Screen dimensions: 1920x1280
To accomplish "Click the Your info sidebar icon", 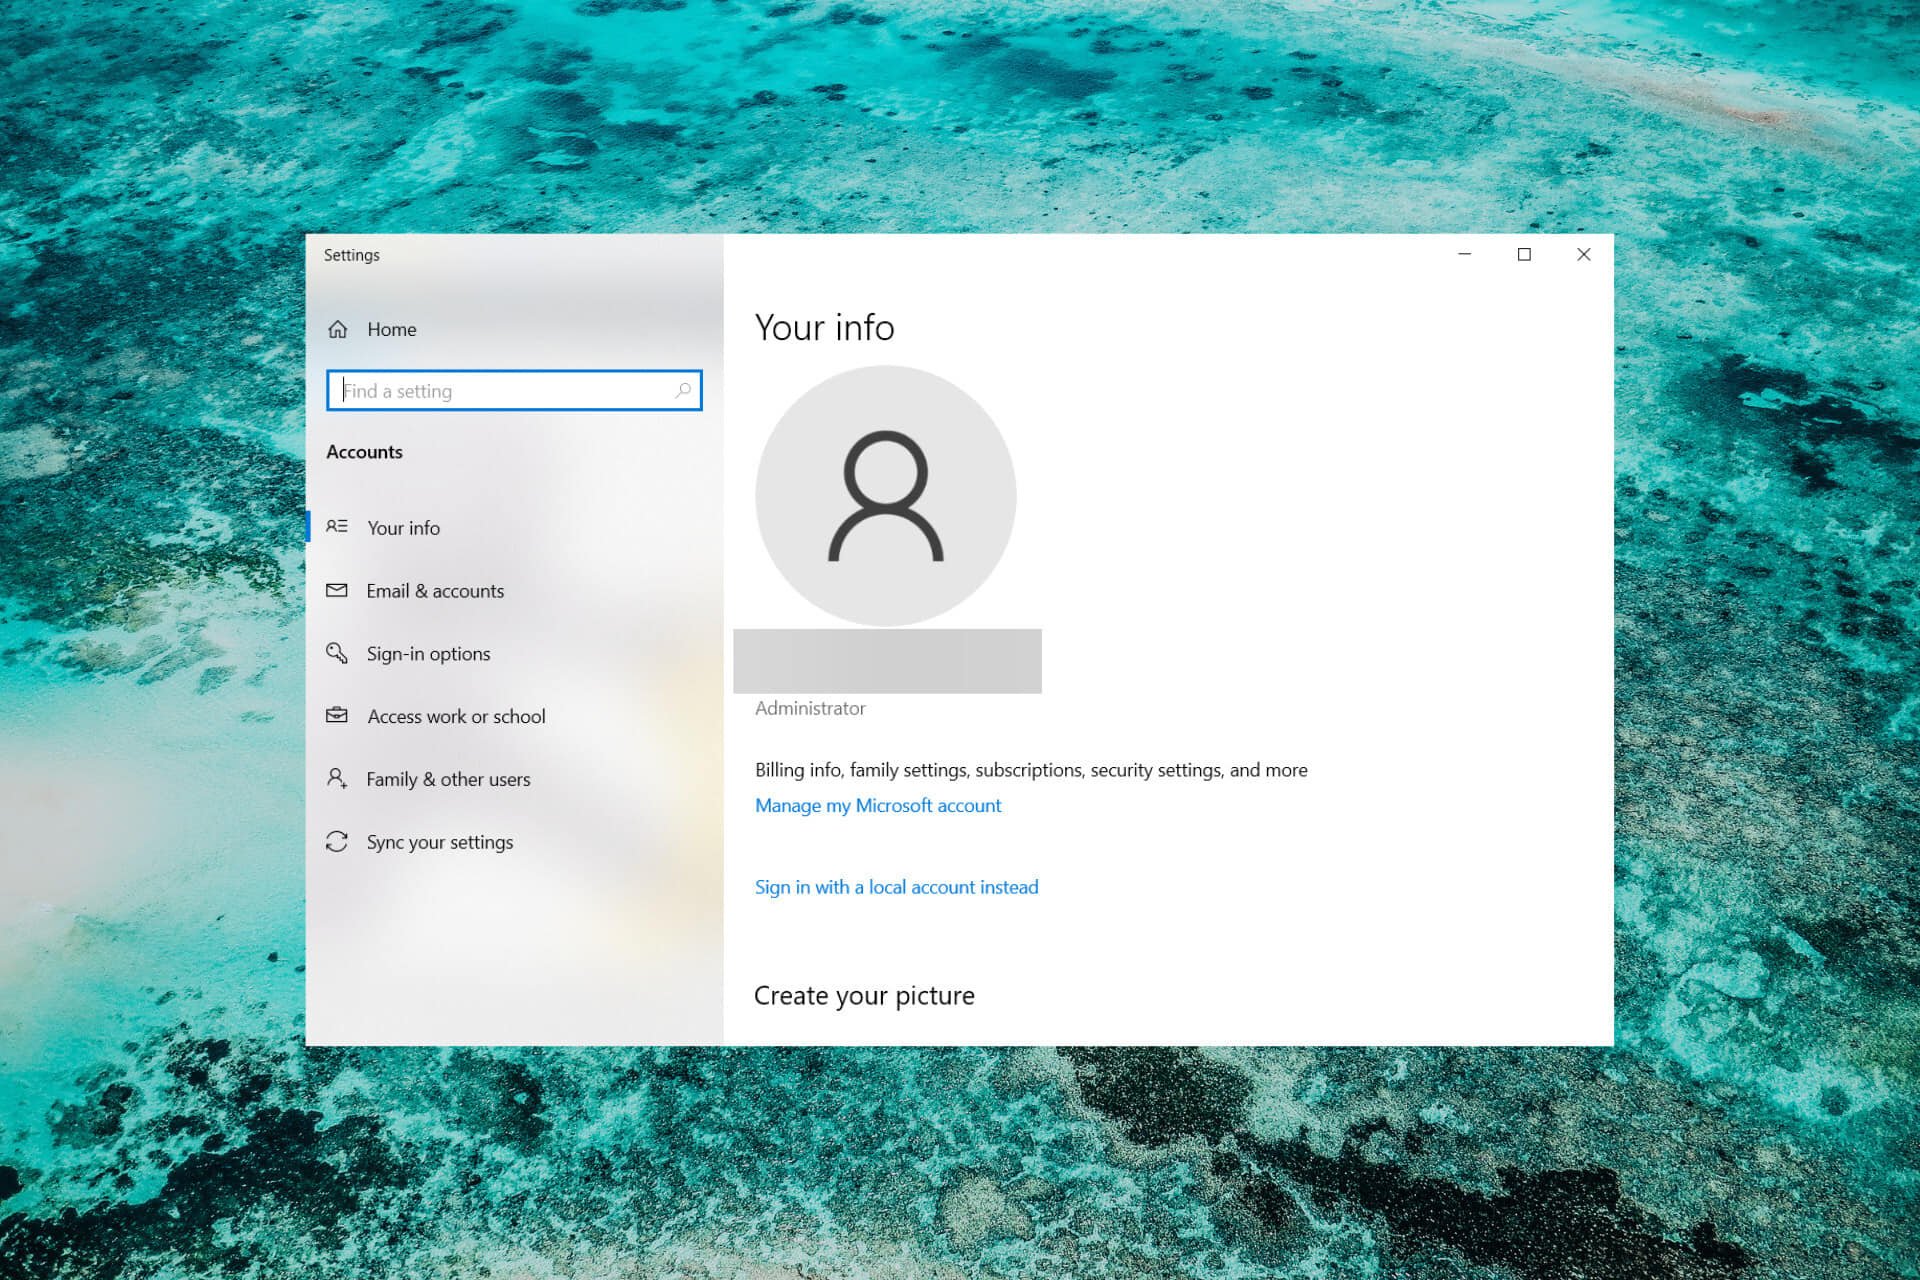I will pyautogui.click(x=337, y=527).
